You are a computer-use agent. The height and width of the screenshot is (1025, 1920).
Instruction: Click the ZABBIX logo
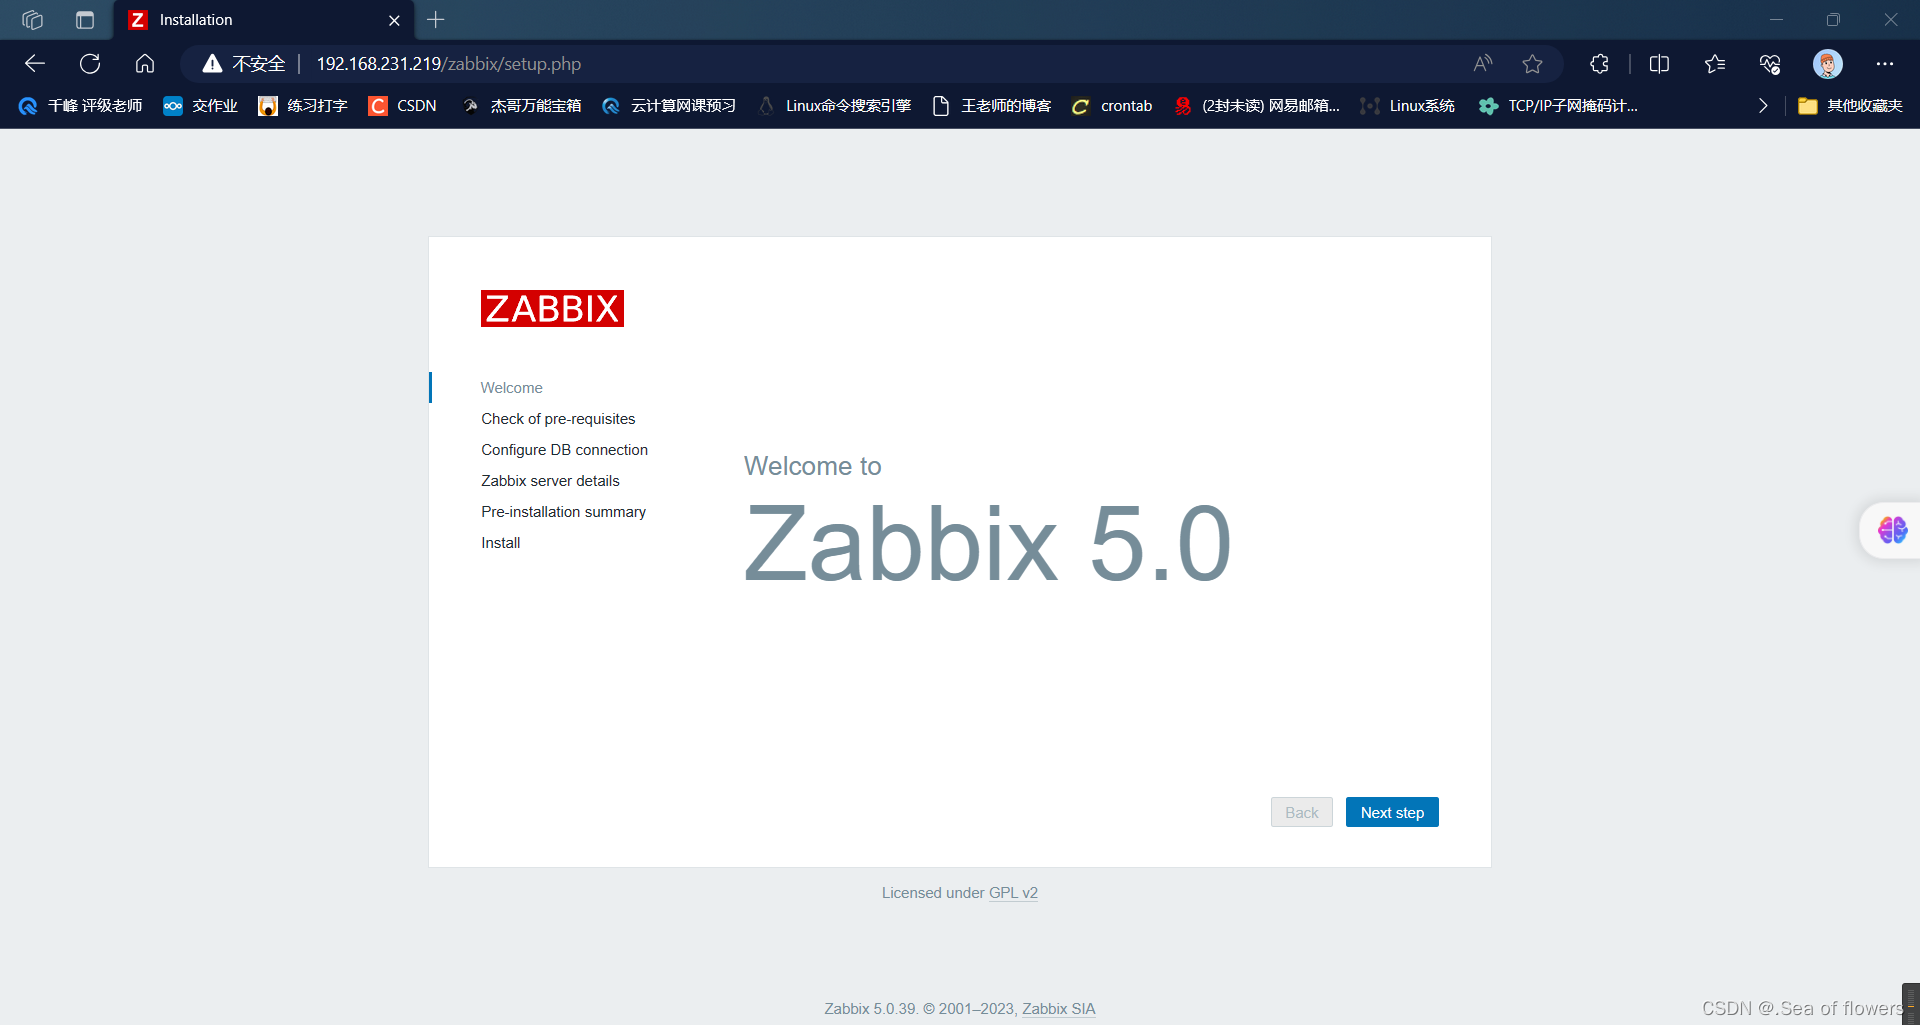(552, 308)
